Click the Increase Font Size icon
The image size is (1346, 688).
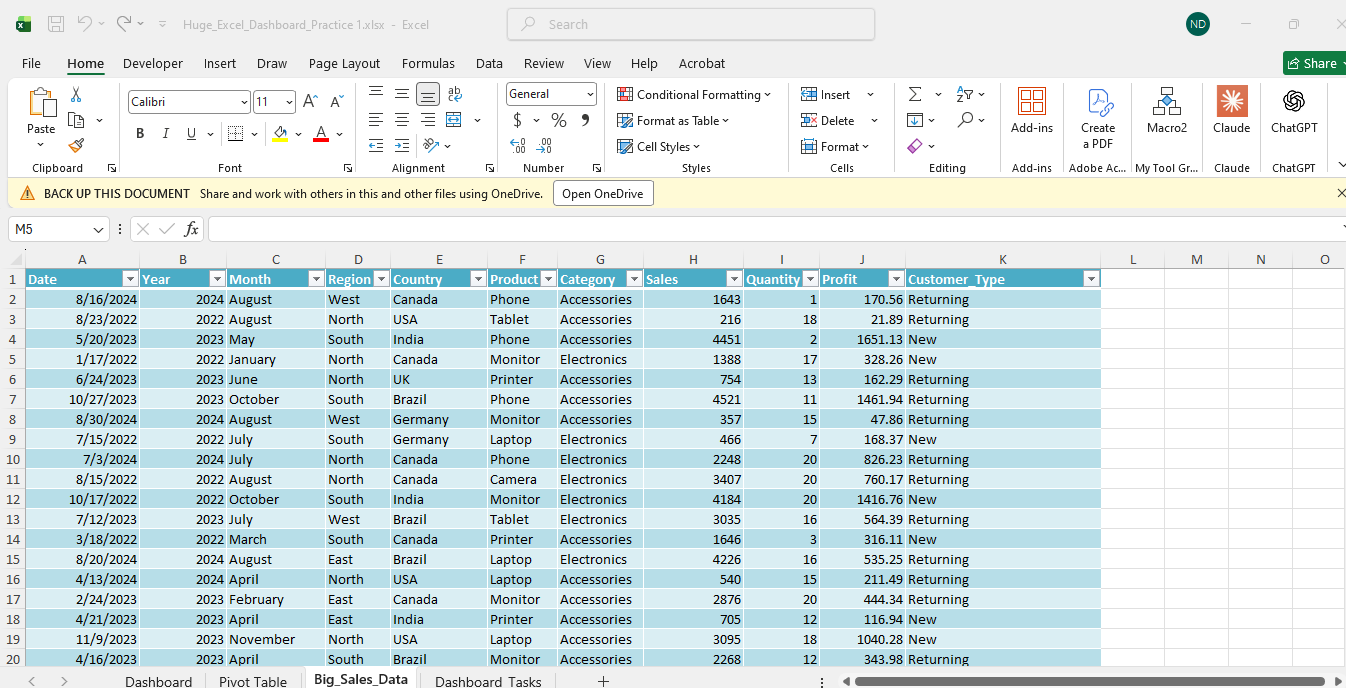(310, 102)
